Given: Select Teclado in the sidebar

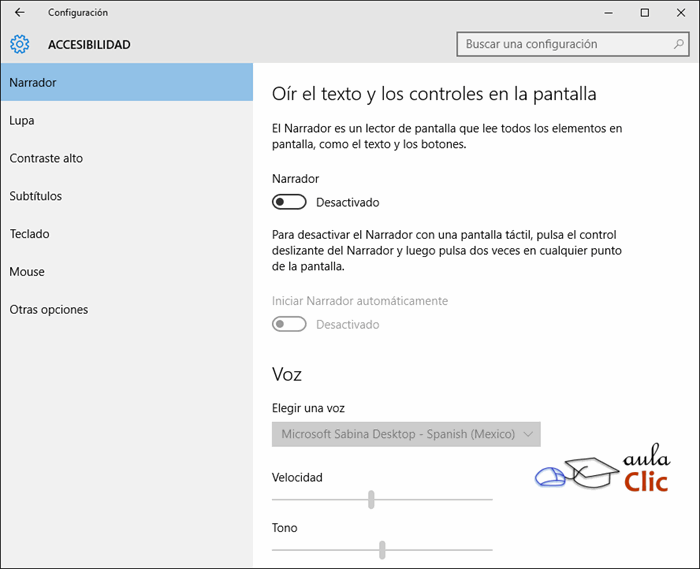Looking at the screenshot, I should (x=30, y=234).
